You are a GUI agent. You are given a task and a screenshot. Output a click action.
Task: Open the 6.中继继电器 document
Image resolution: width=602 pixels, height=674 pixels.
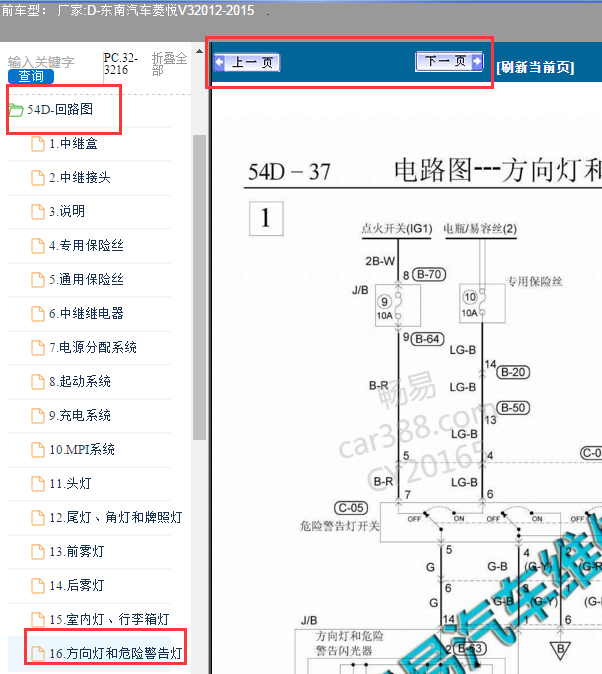[86, 313]
